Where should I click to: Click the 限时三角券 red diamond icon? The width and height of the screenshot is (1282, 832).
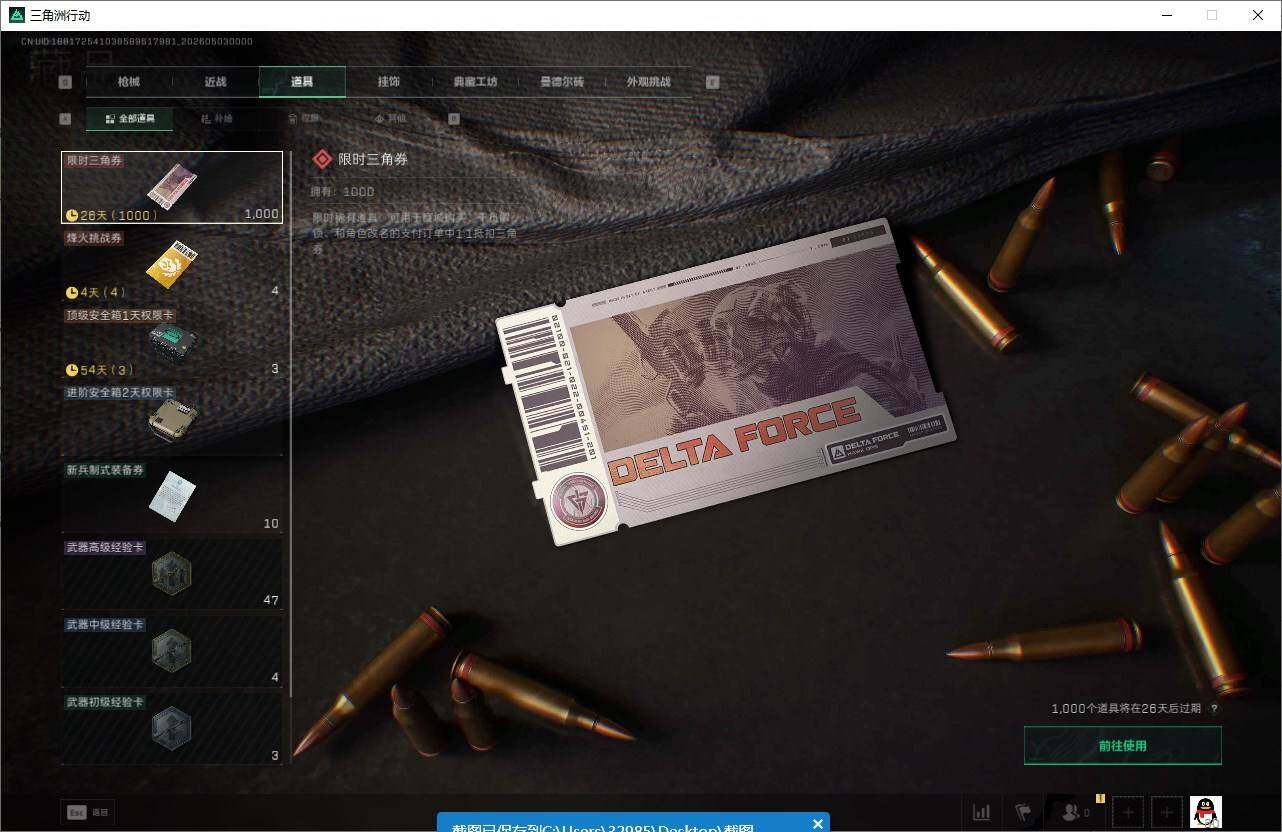(x=322, y=159)
